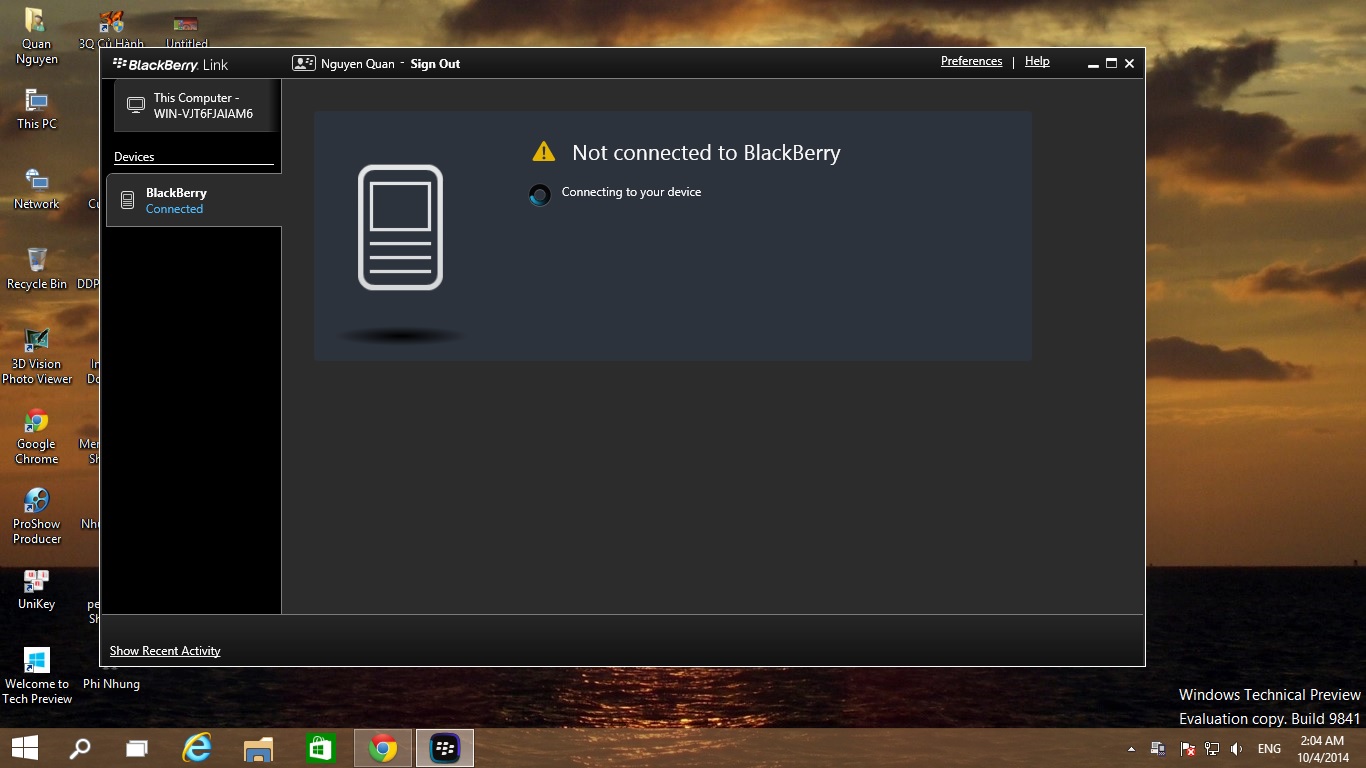Select This Computer entry in sidebar
This screenshot has width=1366, height=768.
[x=195, y=106]
